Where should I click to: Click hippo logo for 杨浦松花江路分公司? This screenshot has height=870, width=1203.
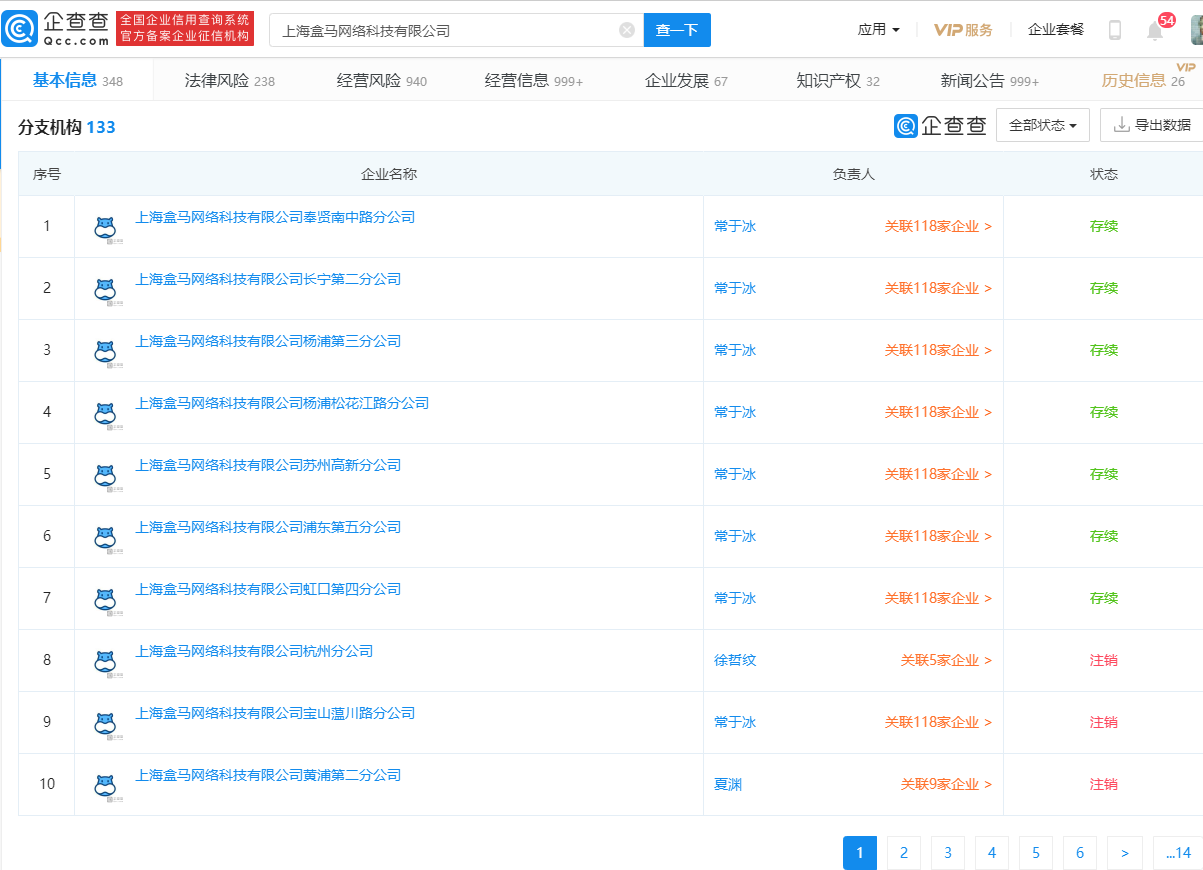(105, 414)
